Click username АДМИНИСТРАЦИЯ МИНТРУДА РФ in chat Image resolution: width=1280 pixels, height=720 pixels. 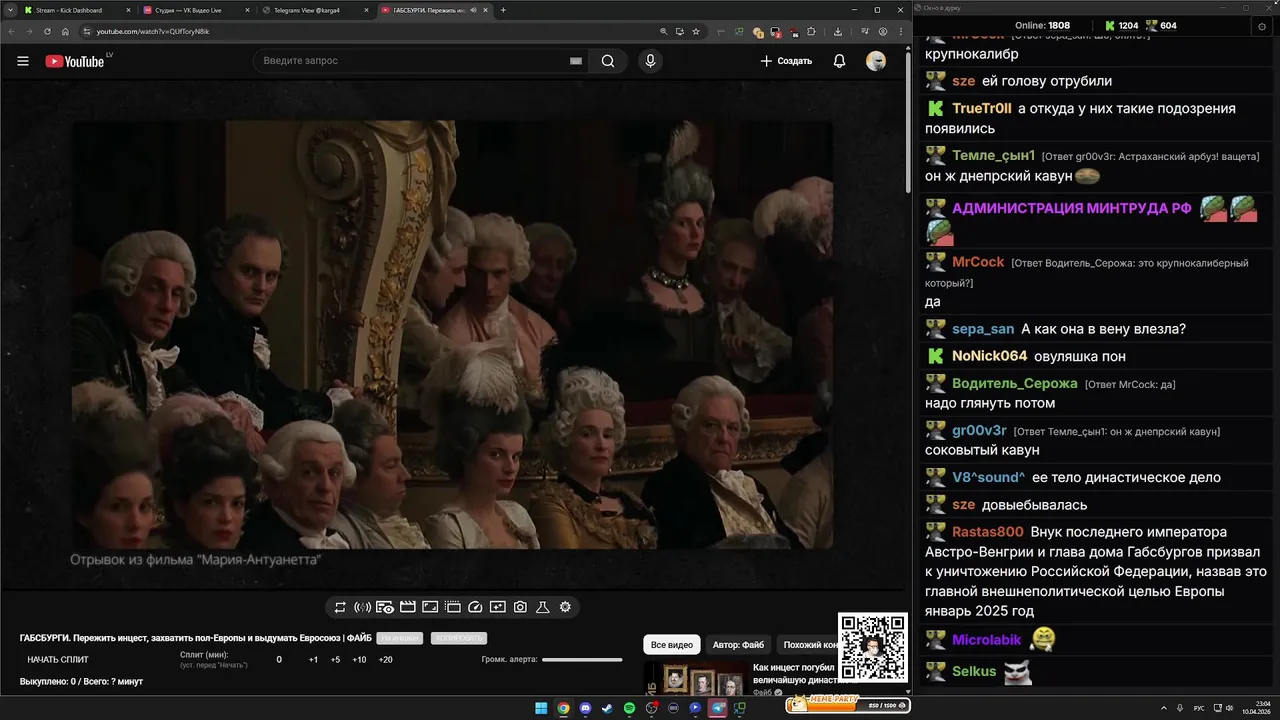1072,208
